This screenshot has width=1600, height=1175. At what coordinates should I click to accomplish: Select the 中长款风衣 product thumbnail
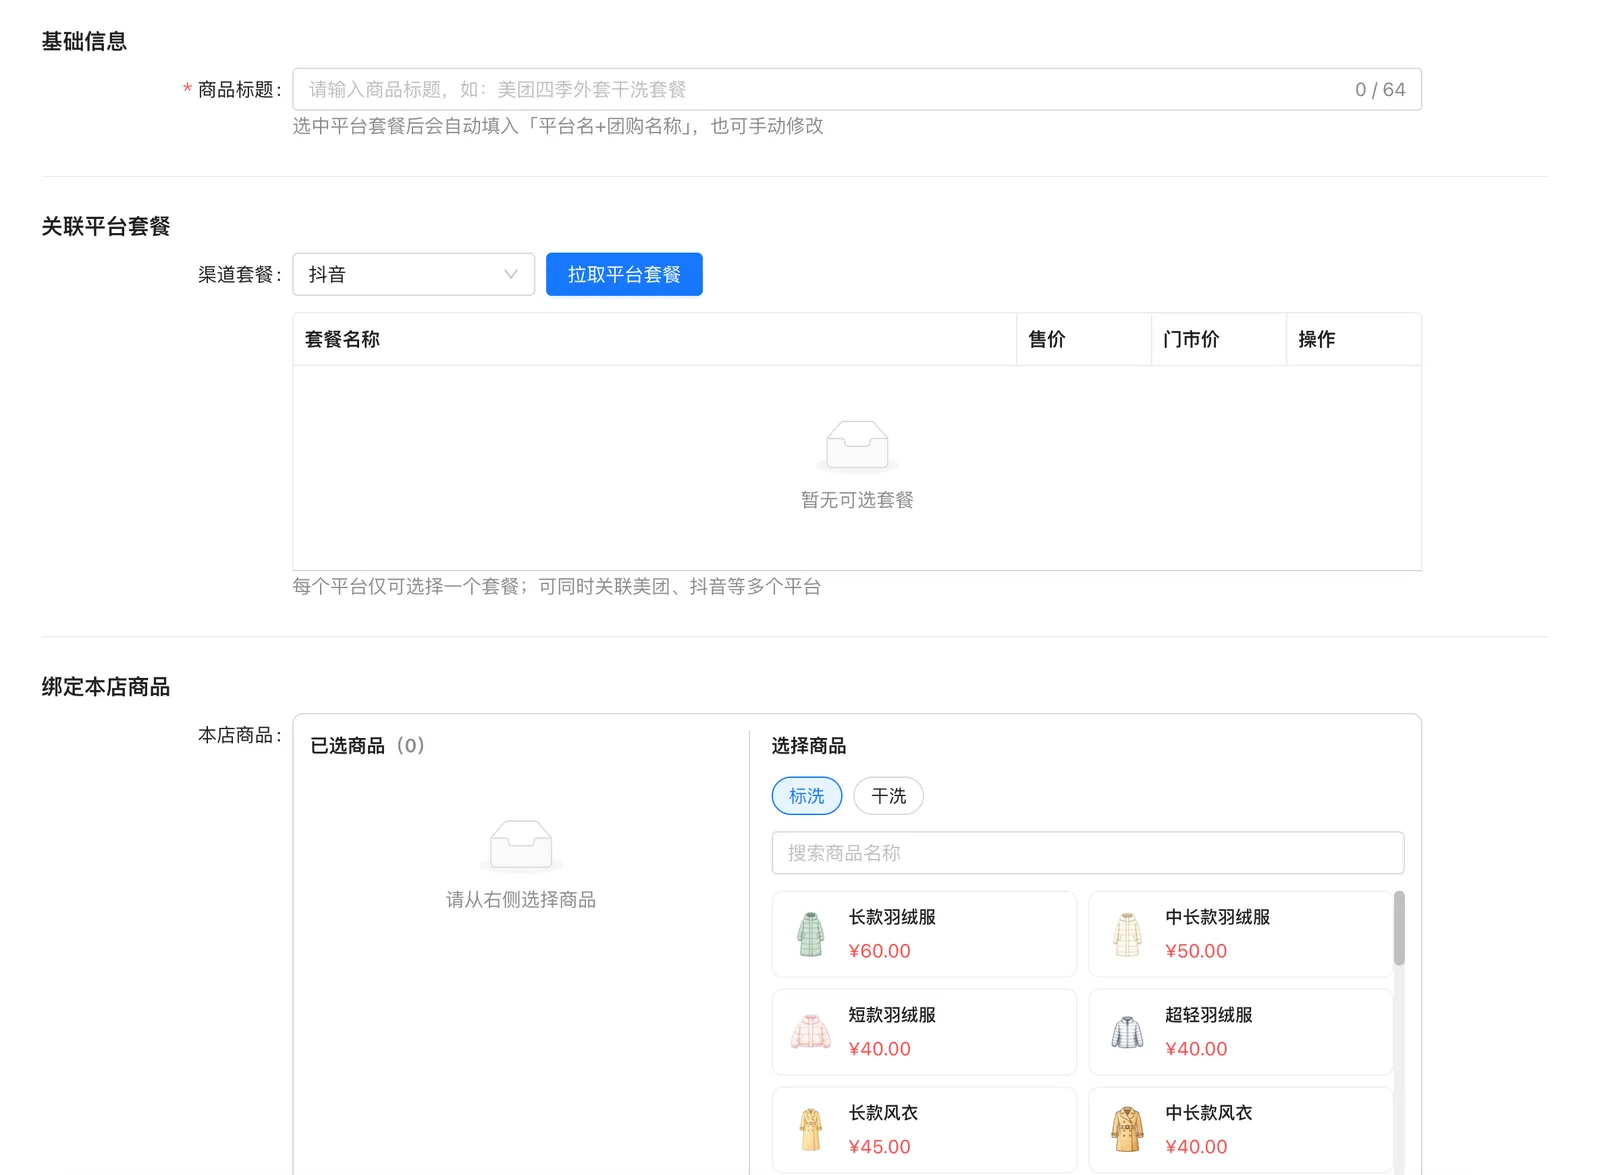1127,1130
